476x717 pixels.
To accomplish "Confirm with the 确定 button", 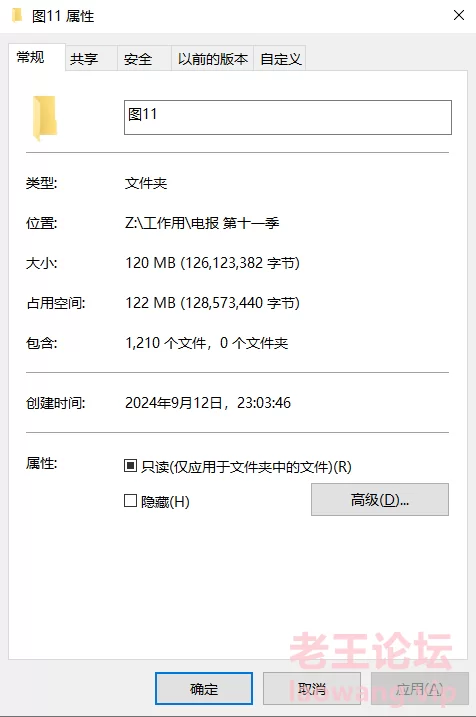I will (204, 688).
